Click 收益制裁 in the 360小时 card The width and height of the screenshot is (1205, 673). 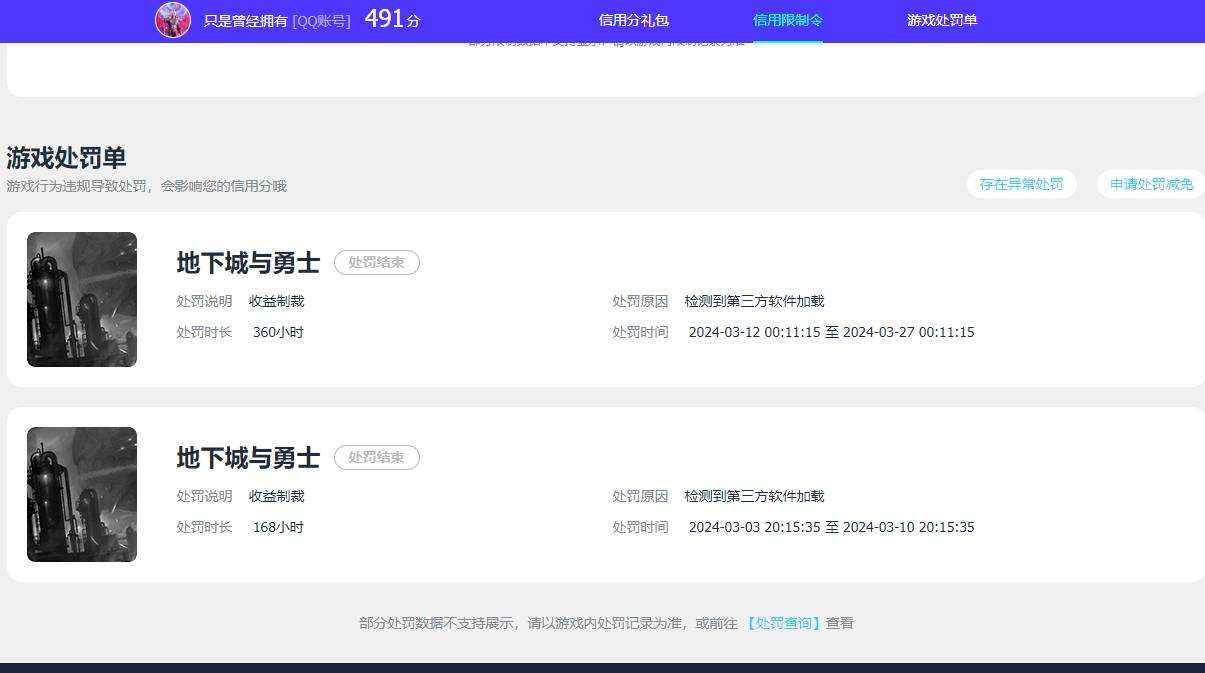coord(277,301)
